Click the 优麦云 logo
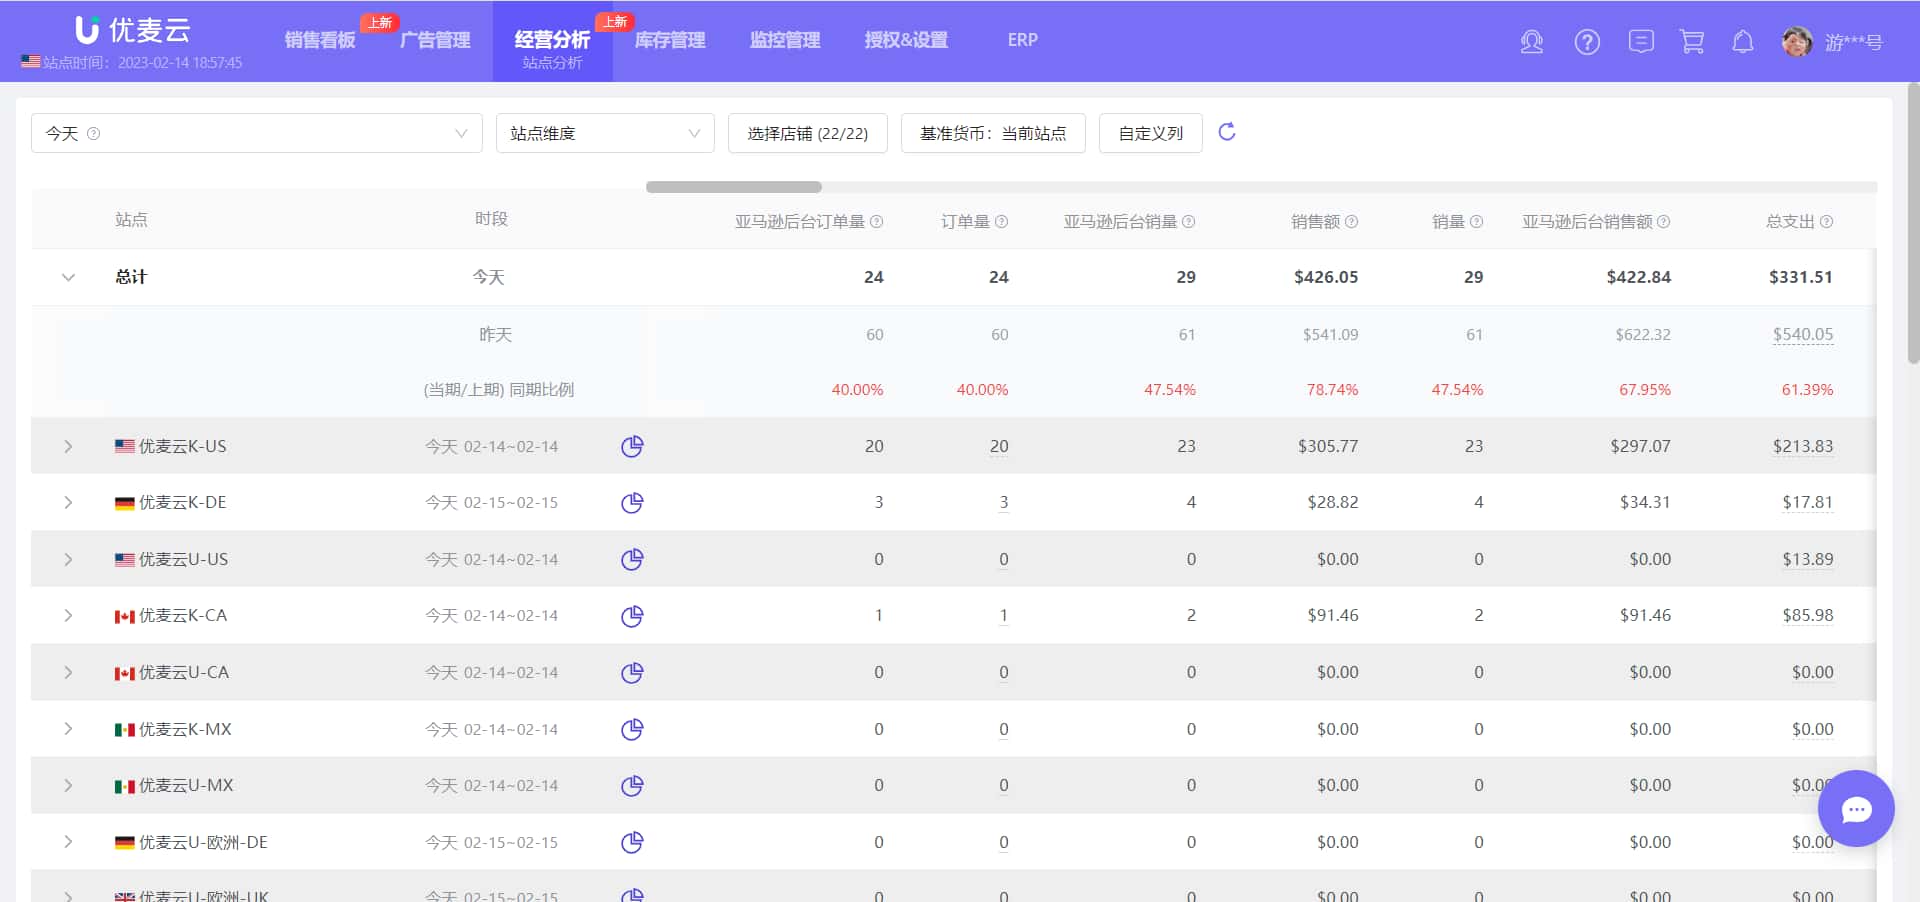 [x=132, y=29]
